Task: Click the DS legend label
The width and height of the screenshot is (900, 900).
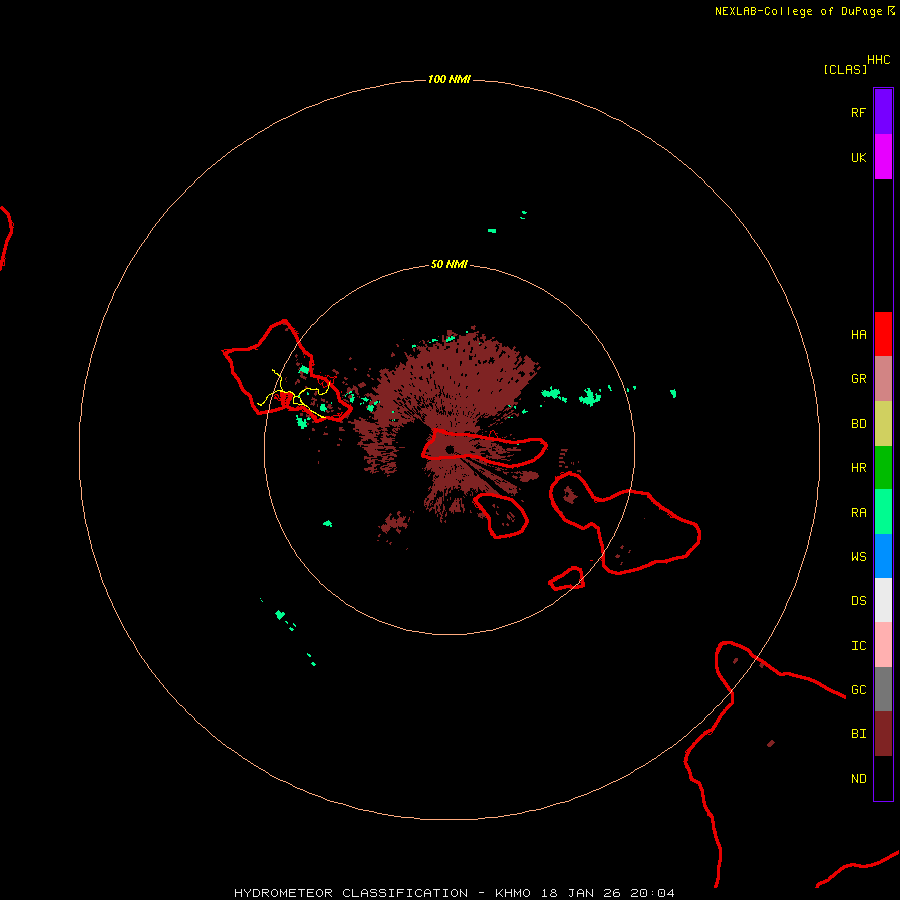Action: (x=858, y=601)
